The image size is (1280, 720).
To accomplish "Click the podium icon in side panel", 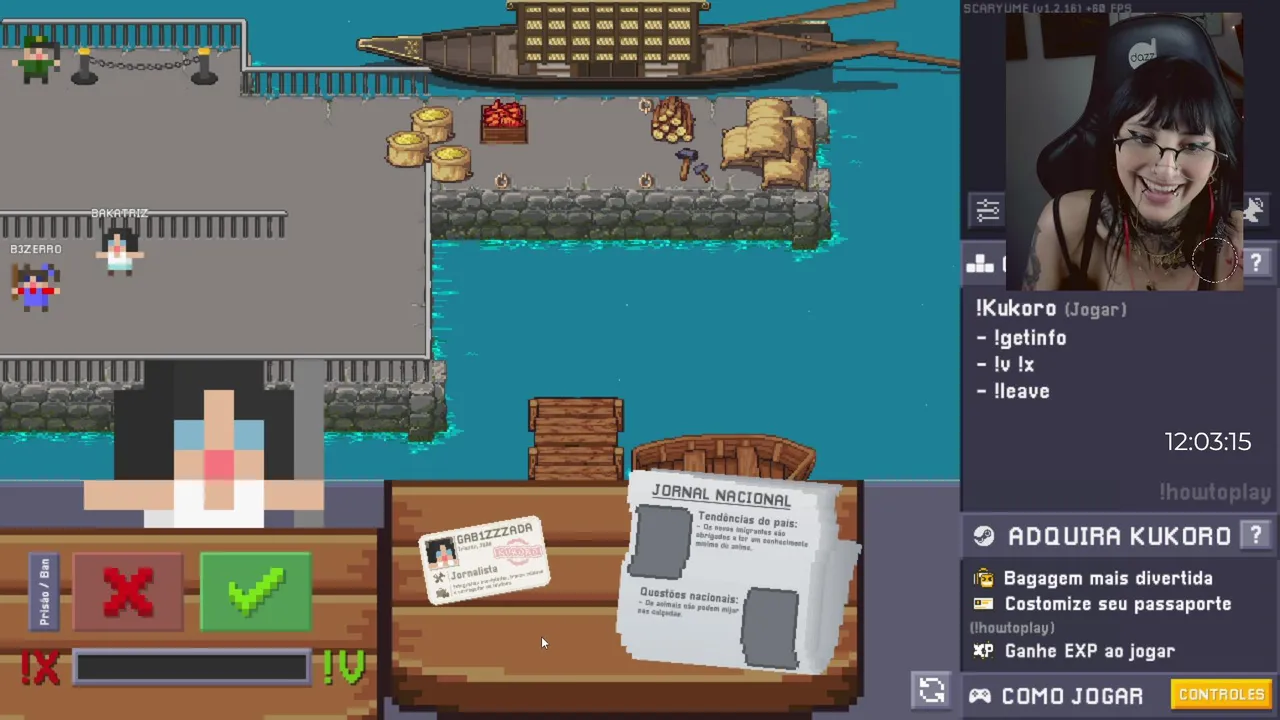I will 981,264.
